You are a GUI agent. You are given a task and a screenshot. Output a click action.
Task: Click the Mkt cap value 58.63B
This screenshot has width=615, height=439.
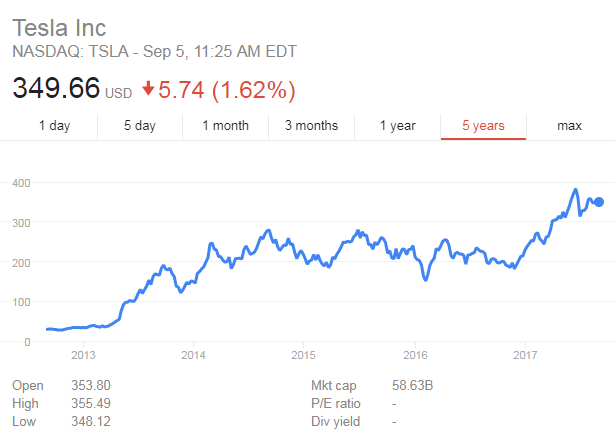[x=412, y=385]
